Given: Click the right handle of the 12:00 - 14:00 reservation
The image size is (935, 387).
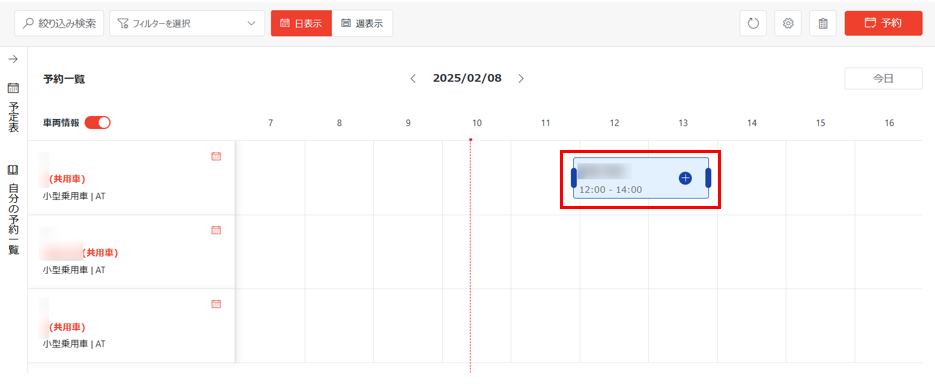Looking at the screenshot, I should [x=708, y=178].
